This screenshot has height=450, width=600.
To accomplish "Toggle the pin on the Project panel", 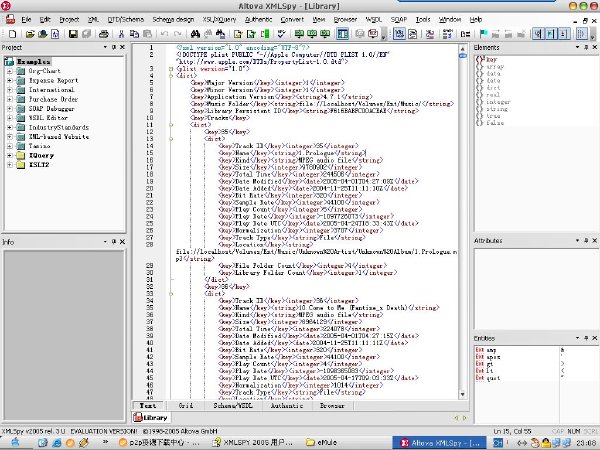I will point(114,47).
